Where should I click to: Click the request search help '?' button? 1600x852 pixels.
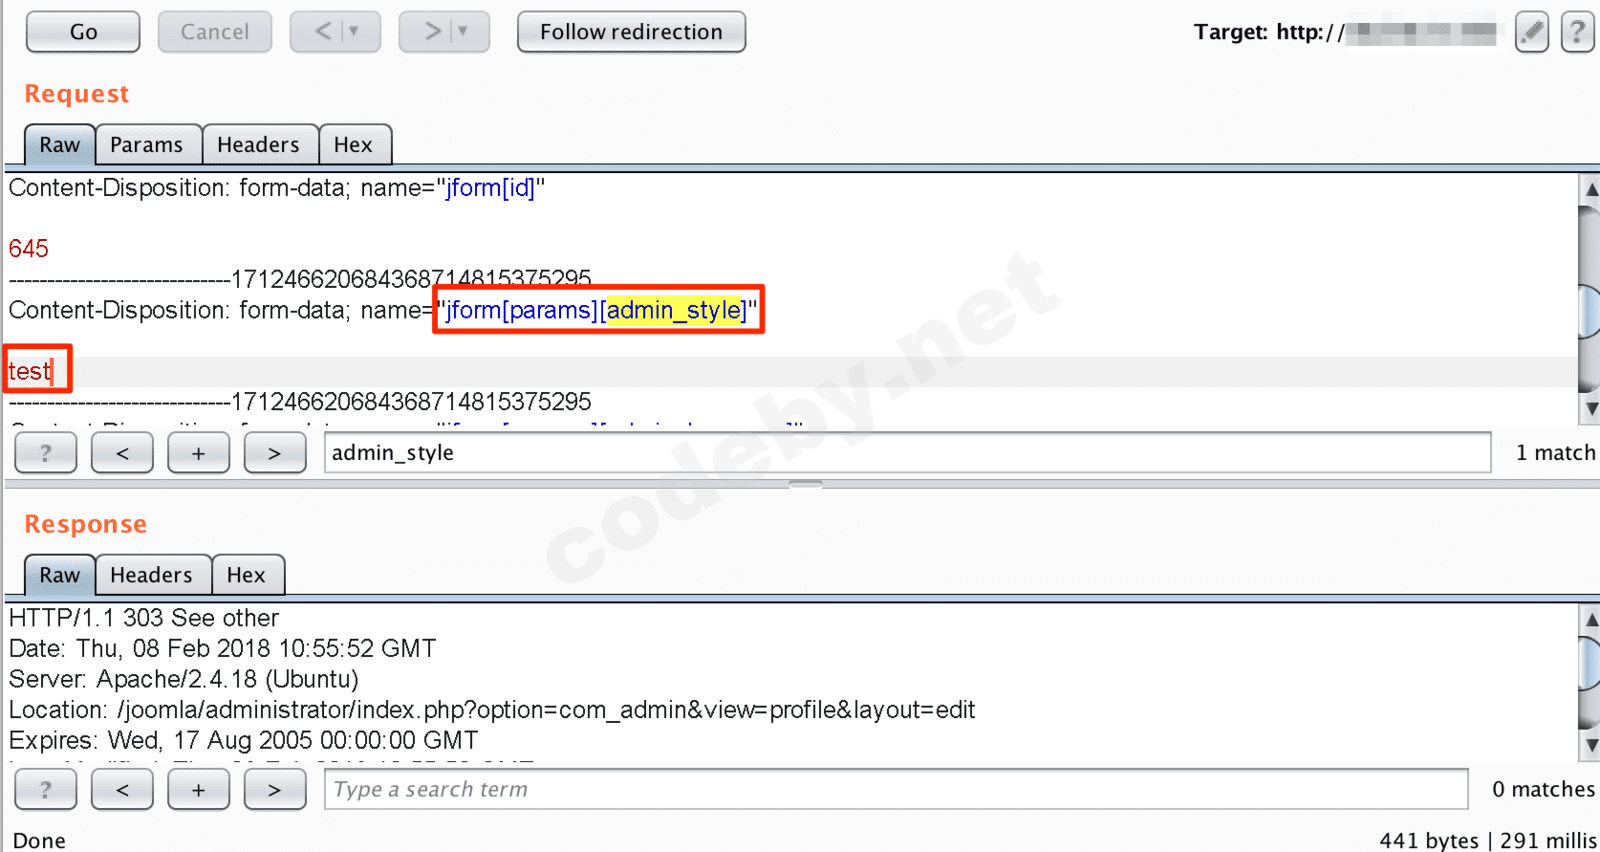[x=46, y=453]
